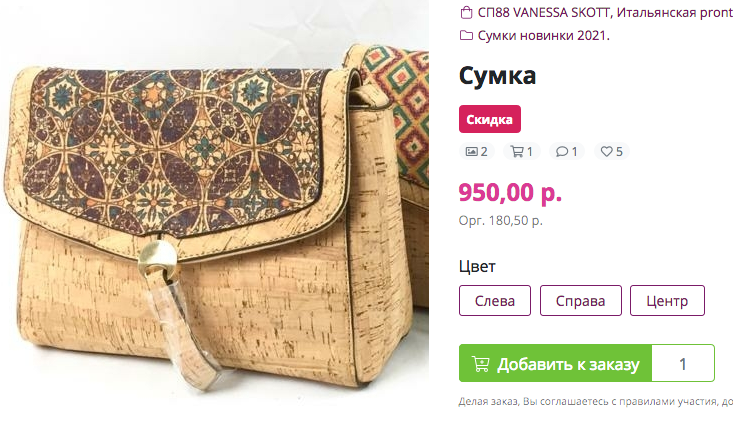Click the Сумка product title
Image resolution: width=733 pixels, height=423 pixels.
tap(497, 76)
